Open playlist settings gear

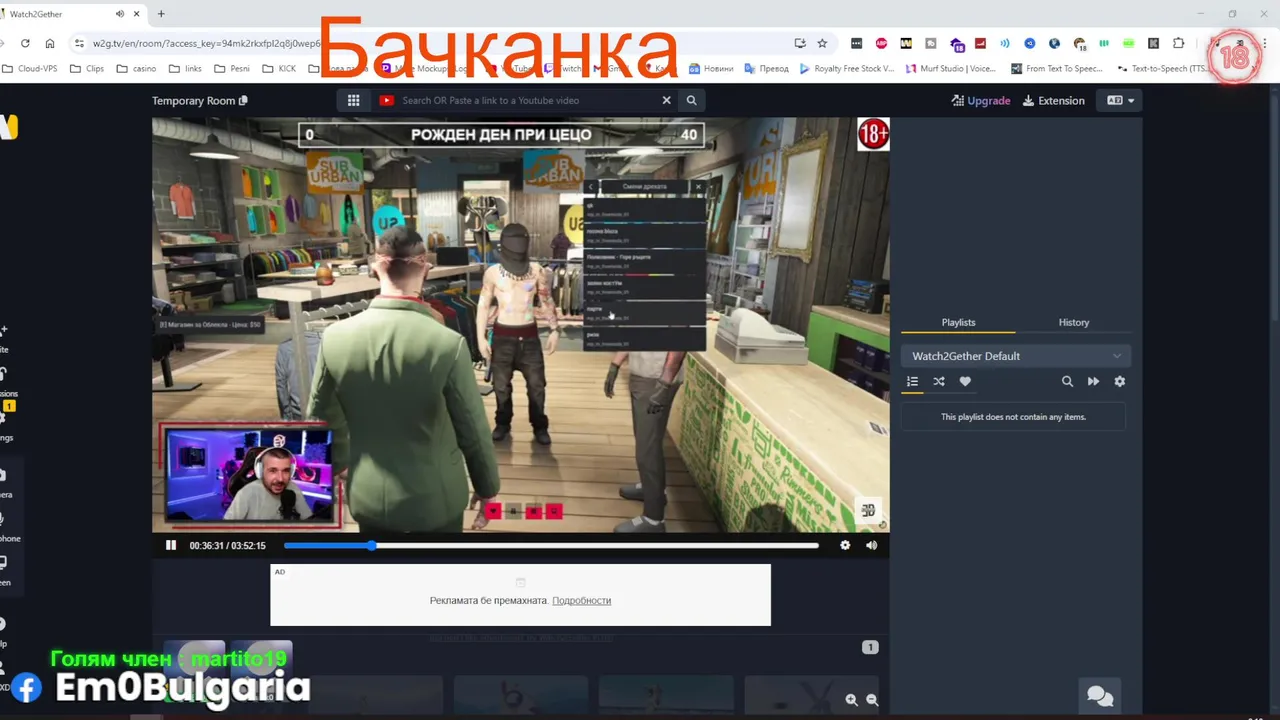[x=1119, y=381]
